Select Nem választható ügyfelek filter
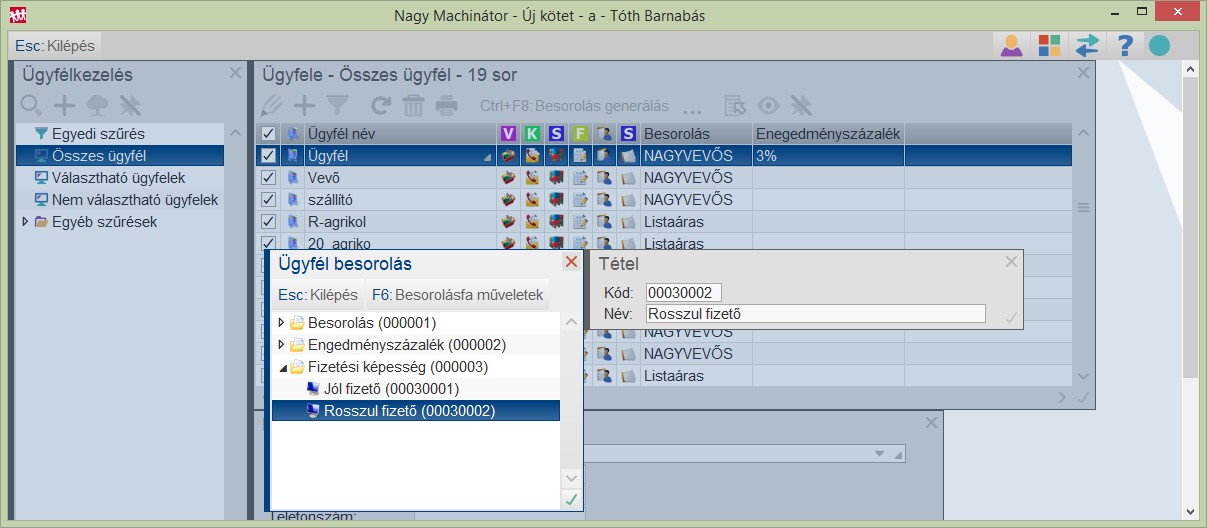This screenshot has height=528, width=1207. pyautogui.click(x=119, y=199)
